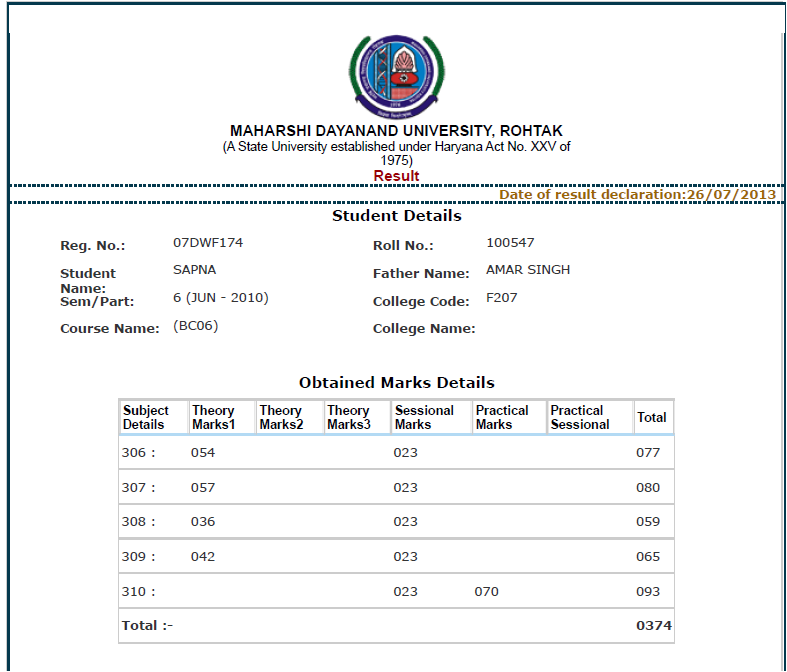Click the Theory Marks1 column header
Screen dimensions: 787x672
[222, 417]
